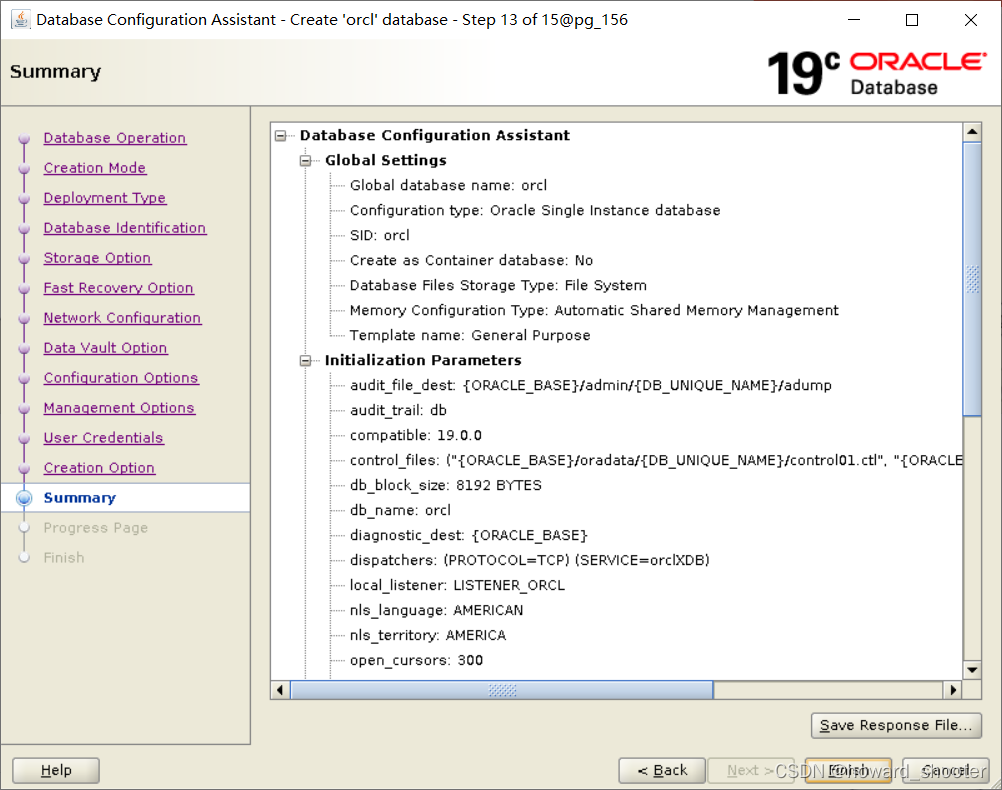The image size is (1002, 790).
Task: Select 'db_name: orcl' row
Action: click(x=400, y=510)
